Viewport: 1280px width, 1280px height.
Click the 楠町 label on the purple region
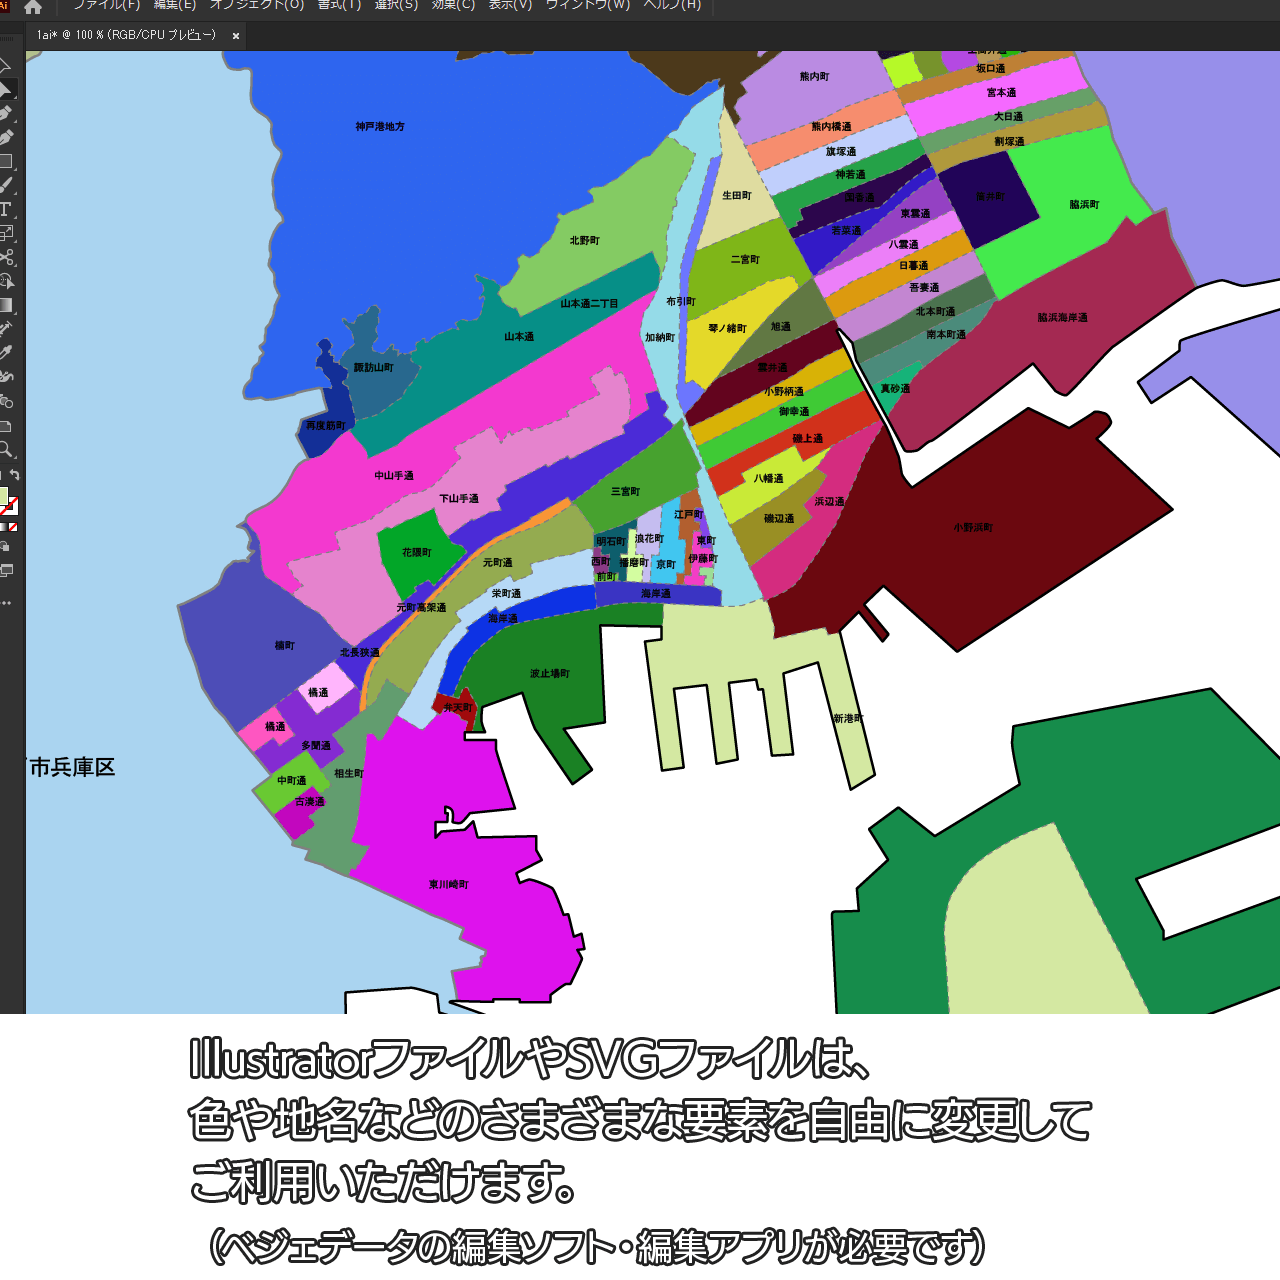pos(285,646)
